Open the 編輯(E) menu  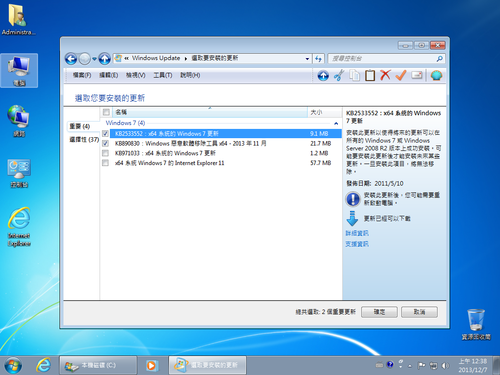coord(108,75)
